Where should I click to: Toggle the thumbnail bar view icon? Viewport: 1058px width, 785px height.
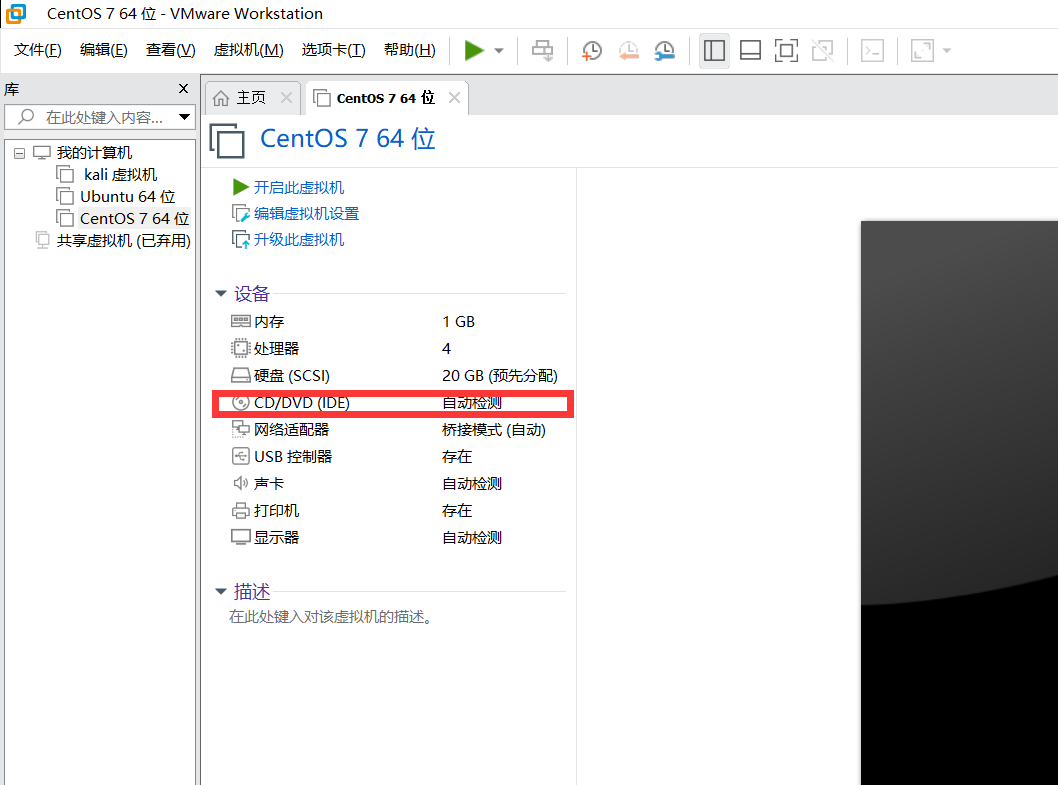click(x=750, y=51)
